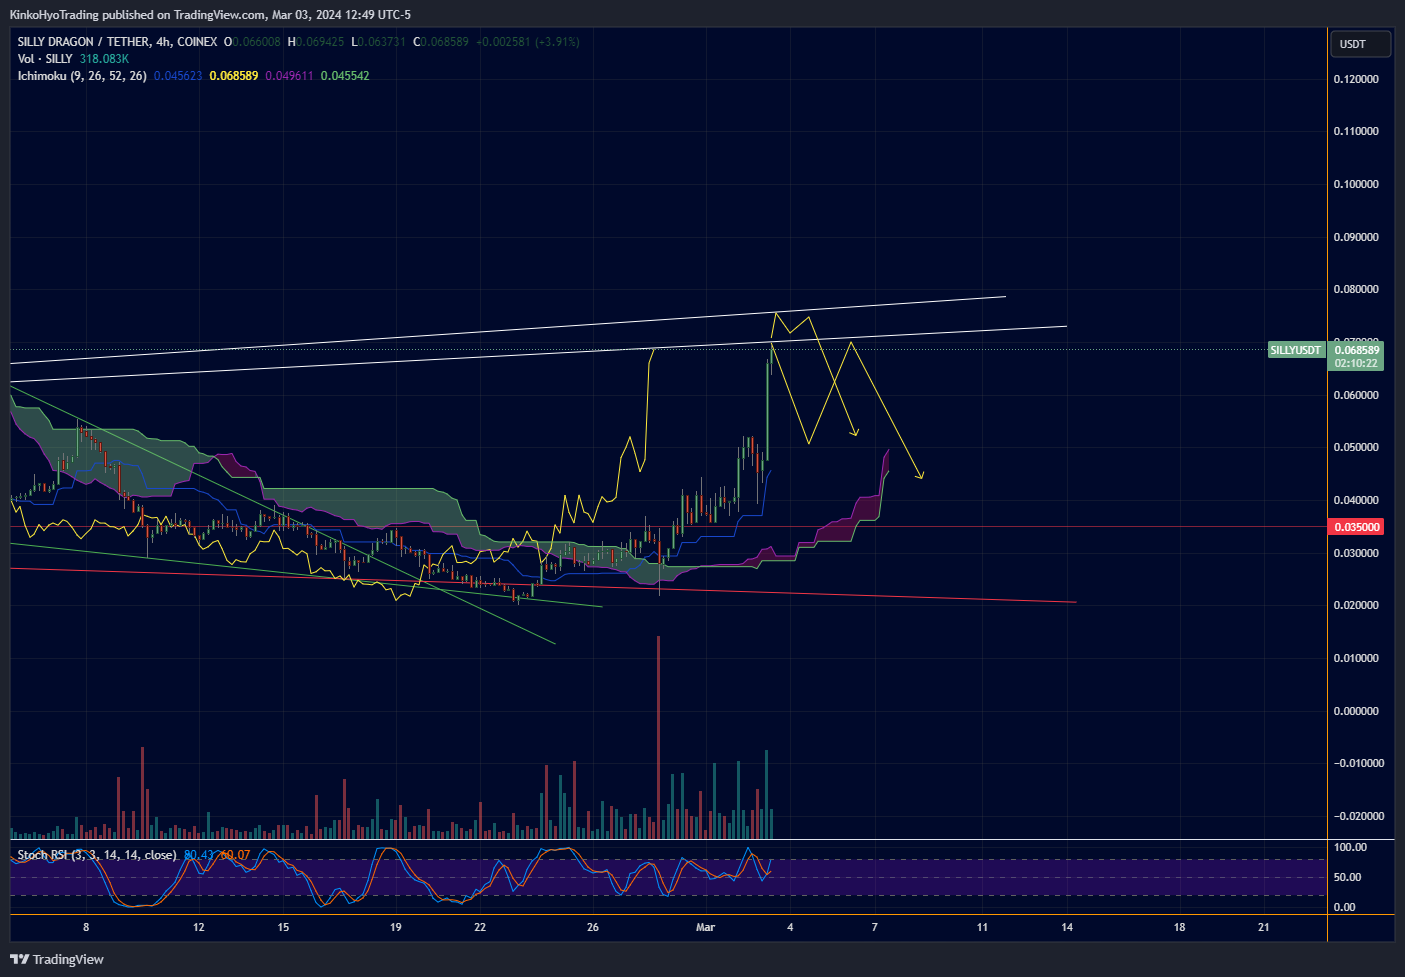Click date 26 on the time axis
The image size is (1405, 977).
point(593,927)
